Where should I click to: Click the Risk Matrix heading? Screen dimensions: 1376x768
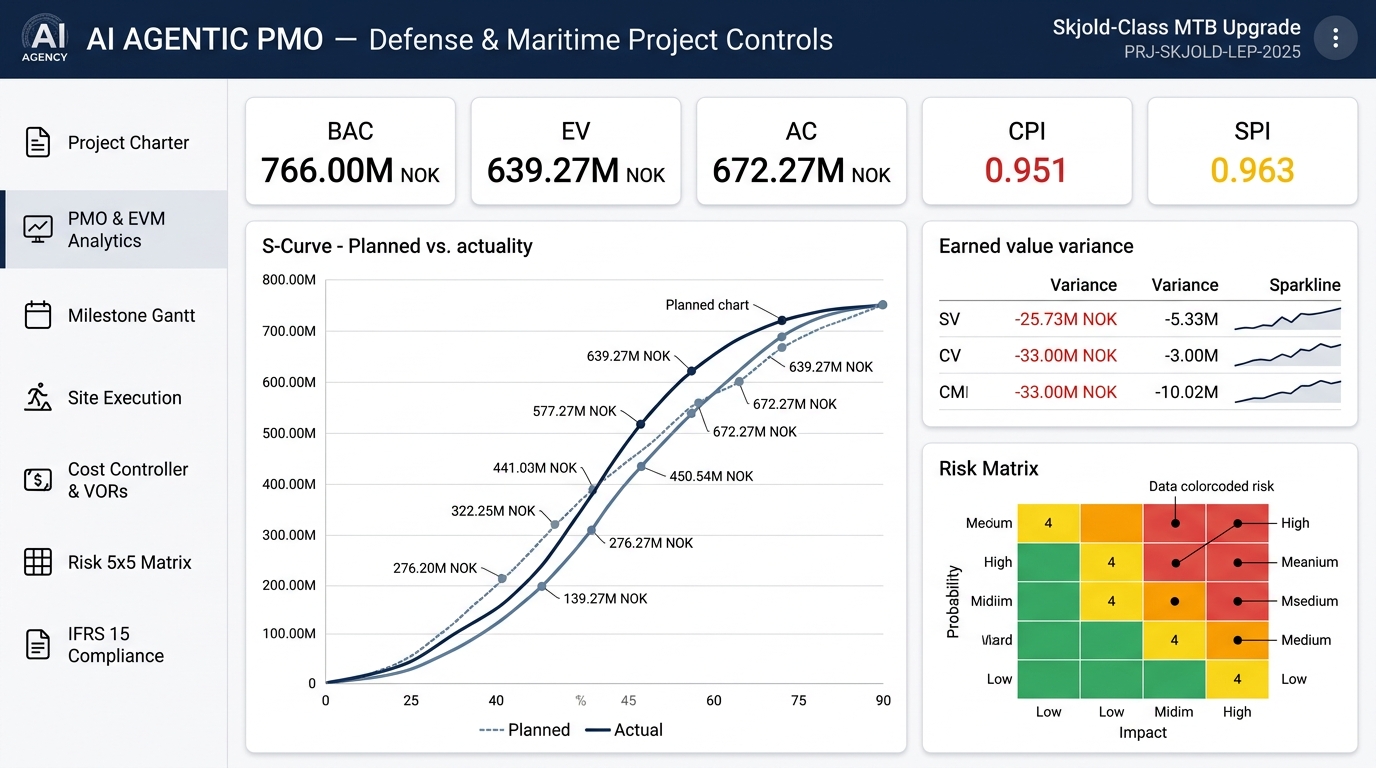click(x=989, y=468)
